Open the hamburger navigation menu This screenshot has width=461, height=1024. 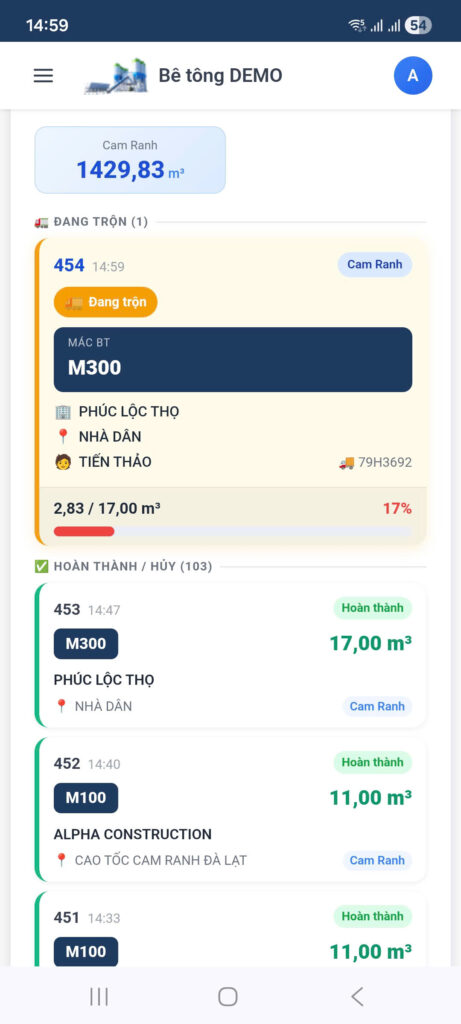(x=43, y=76)
